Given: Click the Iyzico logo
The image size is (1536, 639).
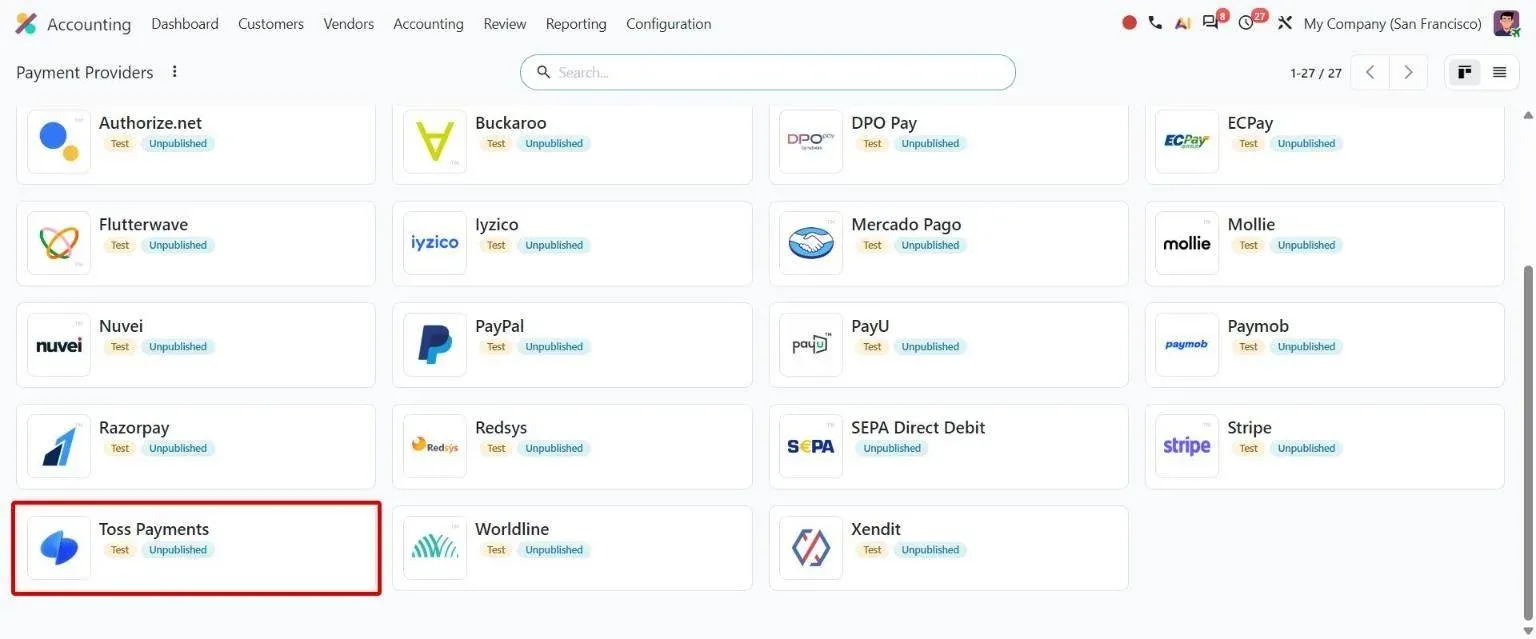Looking at the screenshot, I should 435,243.
